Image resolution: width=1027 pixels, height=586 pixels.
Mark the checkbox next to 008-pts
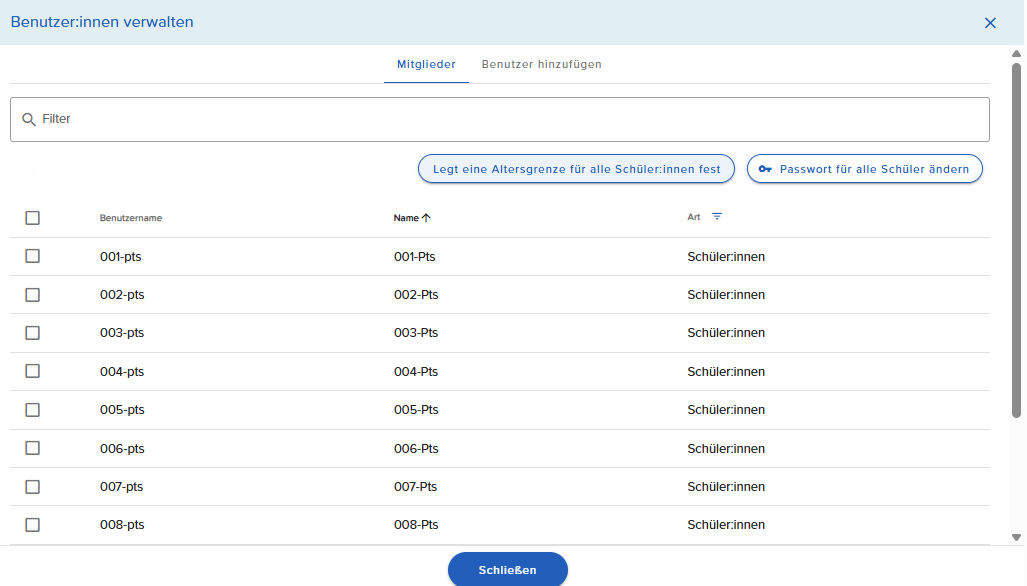33,525
